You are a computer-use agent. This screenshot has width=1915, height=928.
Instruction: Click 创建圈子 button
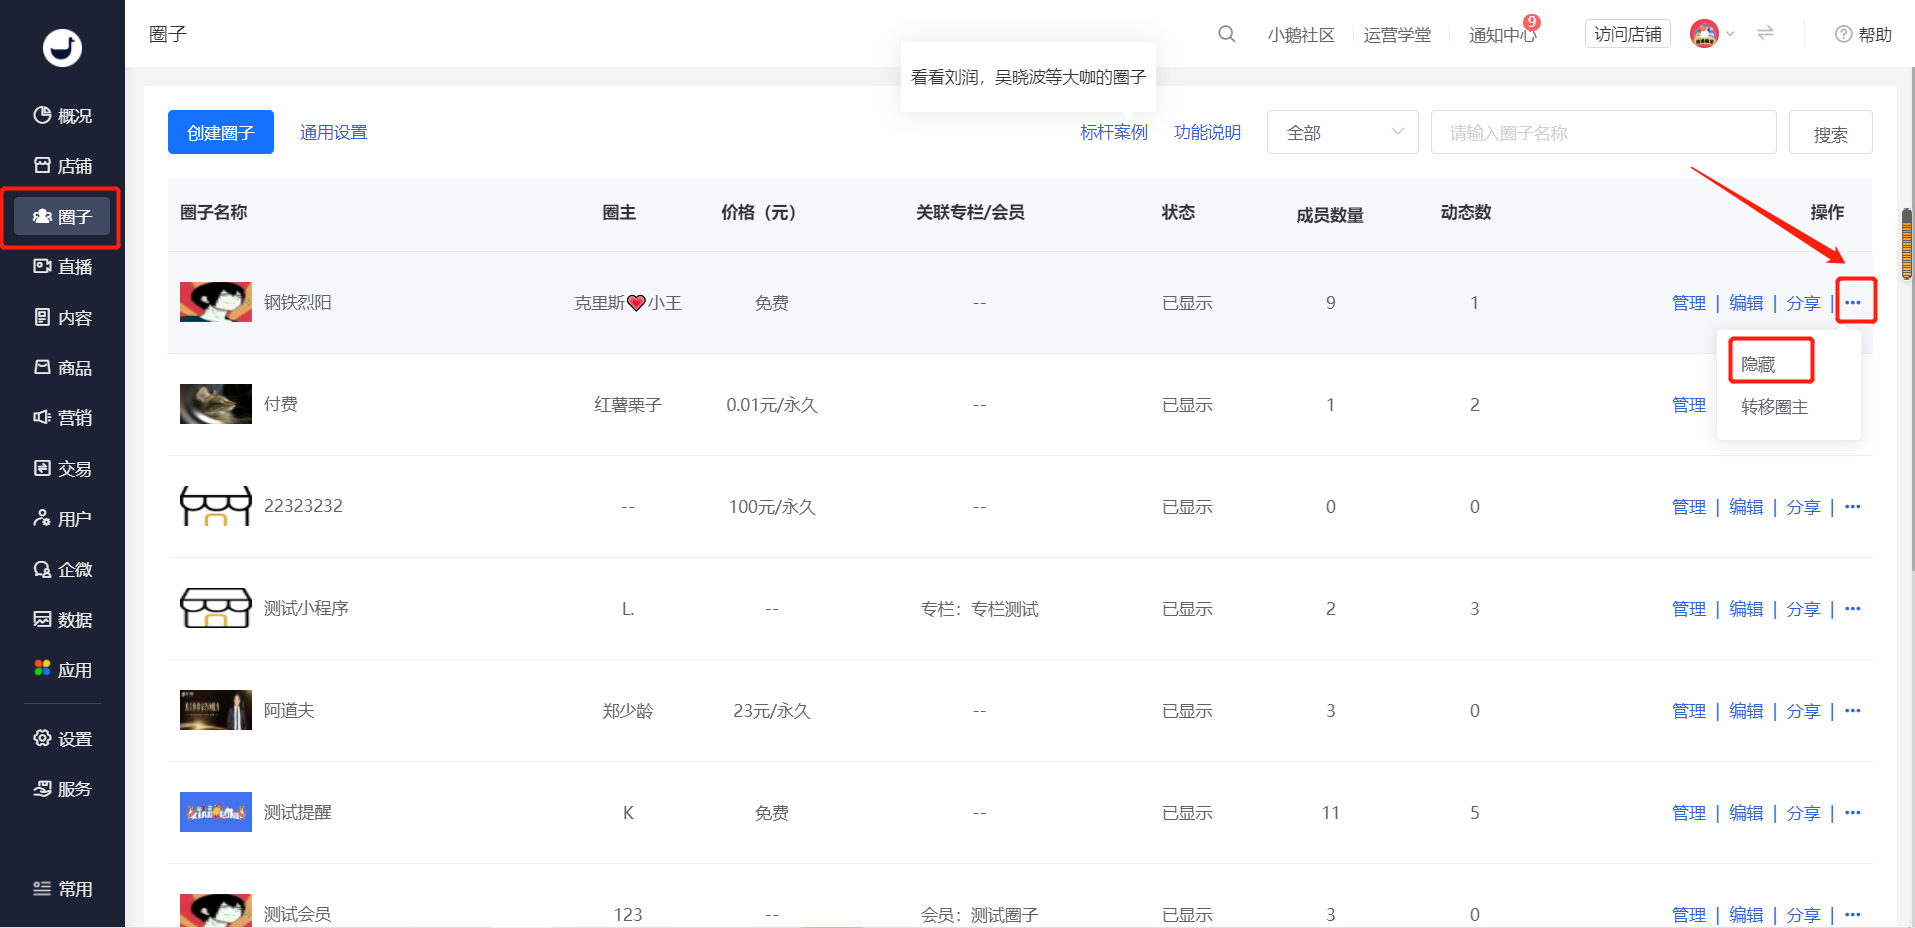[x=221, y=132]
